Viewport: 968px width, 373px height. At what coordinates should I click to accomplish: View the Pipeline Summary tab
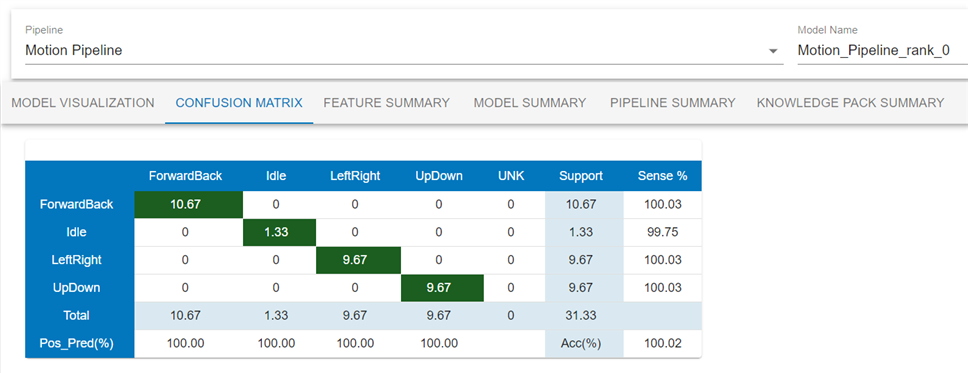pos(673,103)
